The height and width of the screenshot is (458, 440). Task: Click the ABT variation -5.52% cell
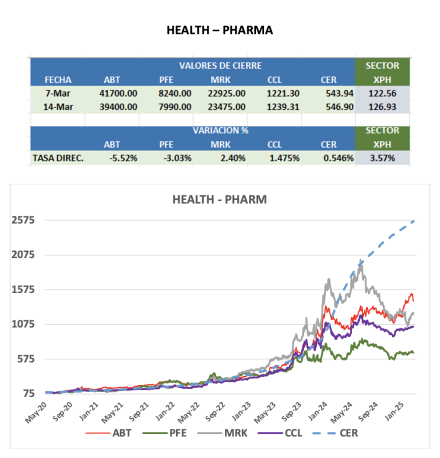(x=123, y=158)
